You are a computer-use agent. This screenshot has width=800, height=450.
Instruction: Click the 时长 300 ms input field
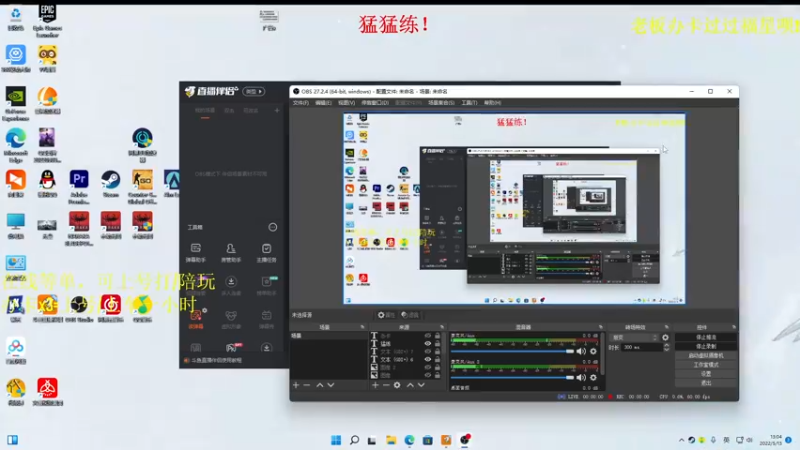[x=641, y=347]
